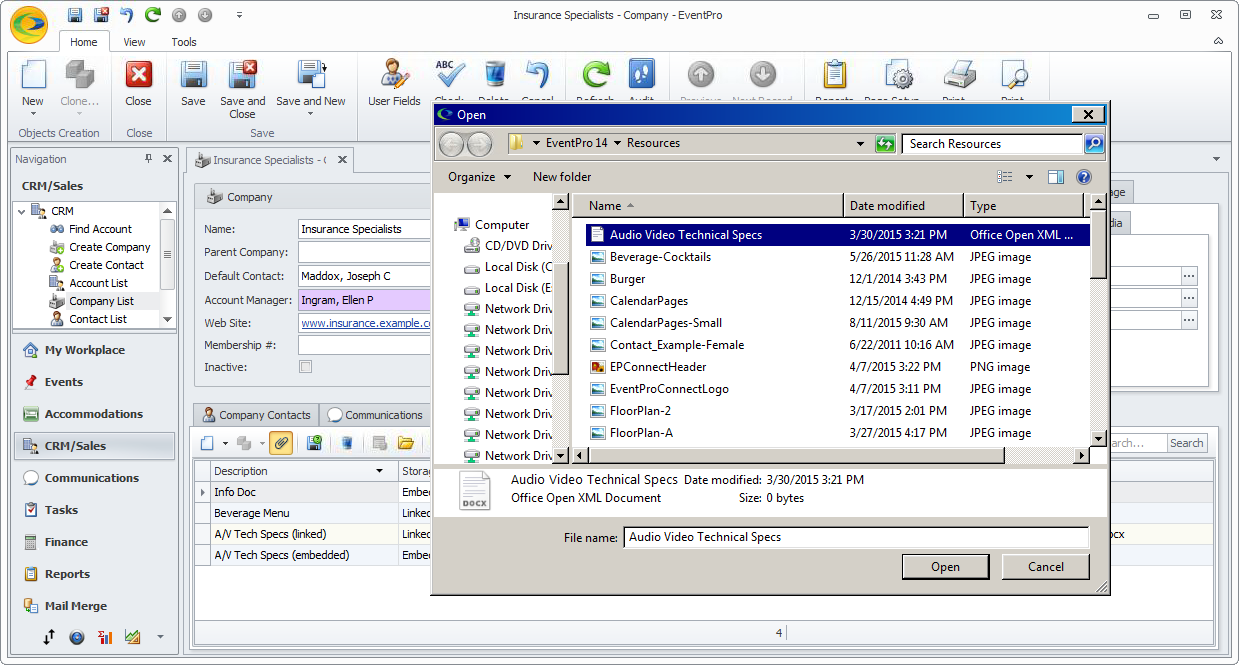The width and height of the screenshot is (1239, 665).
Task: Open the Events navigation section
Action: 94,382
